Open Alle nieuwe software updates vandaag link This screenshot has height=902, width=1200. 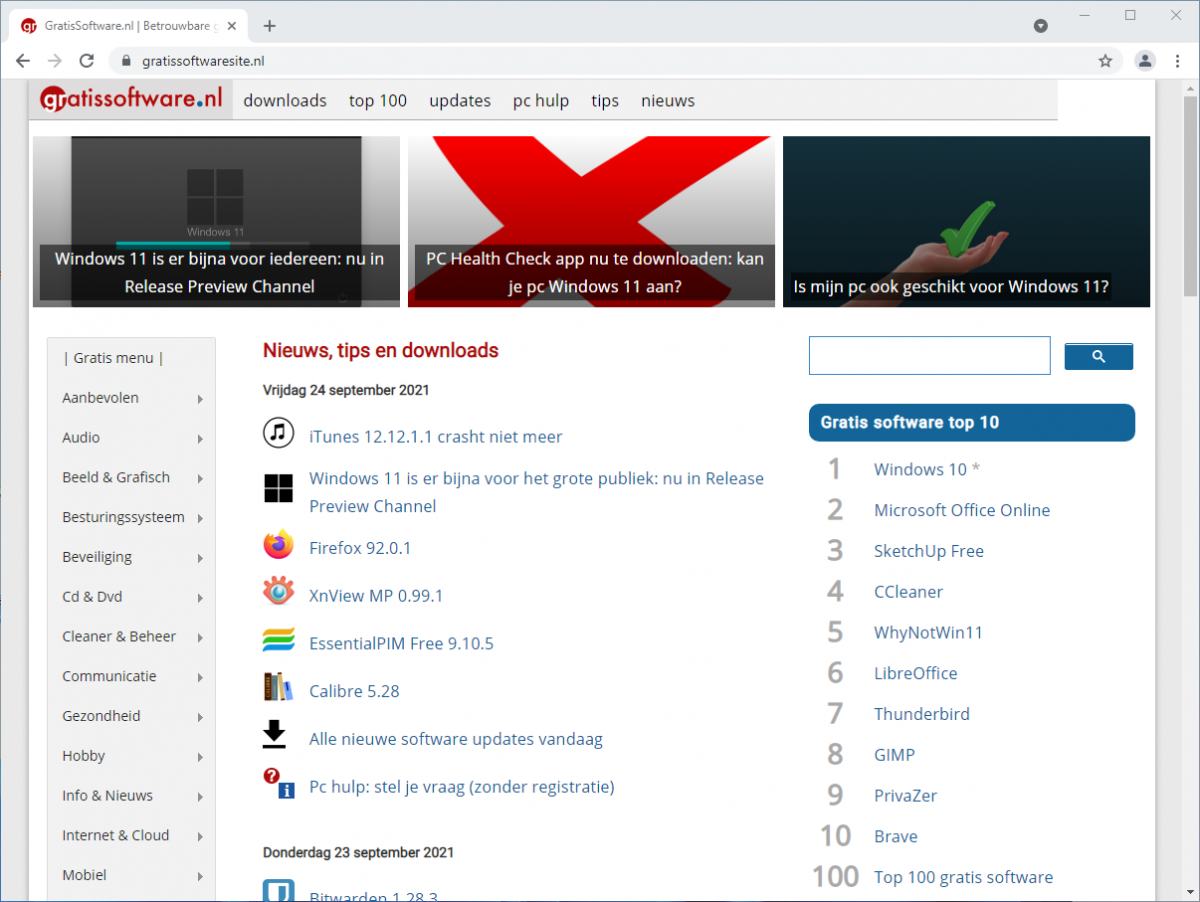(x=455, y=739)
